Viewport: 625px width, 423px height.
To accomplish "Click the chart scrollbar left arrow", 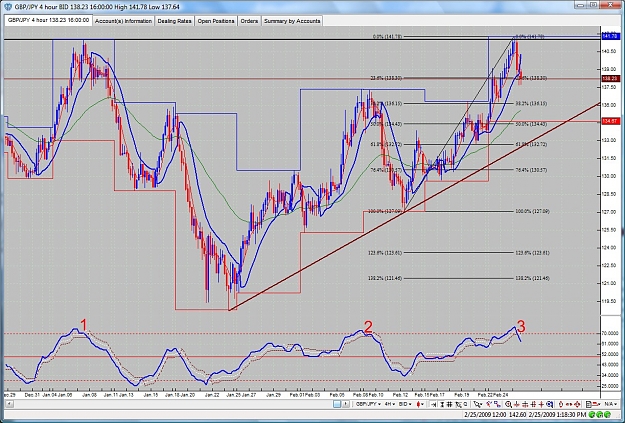I will (8, 404).
